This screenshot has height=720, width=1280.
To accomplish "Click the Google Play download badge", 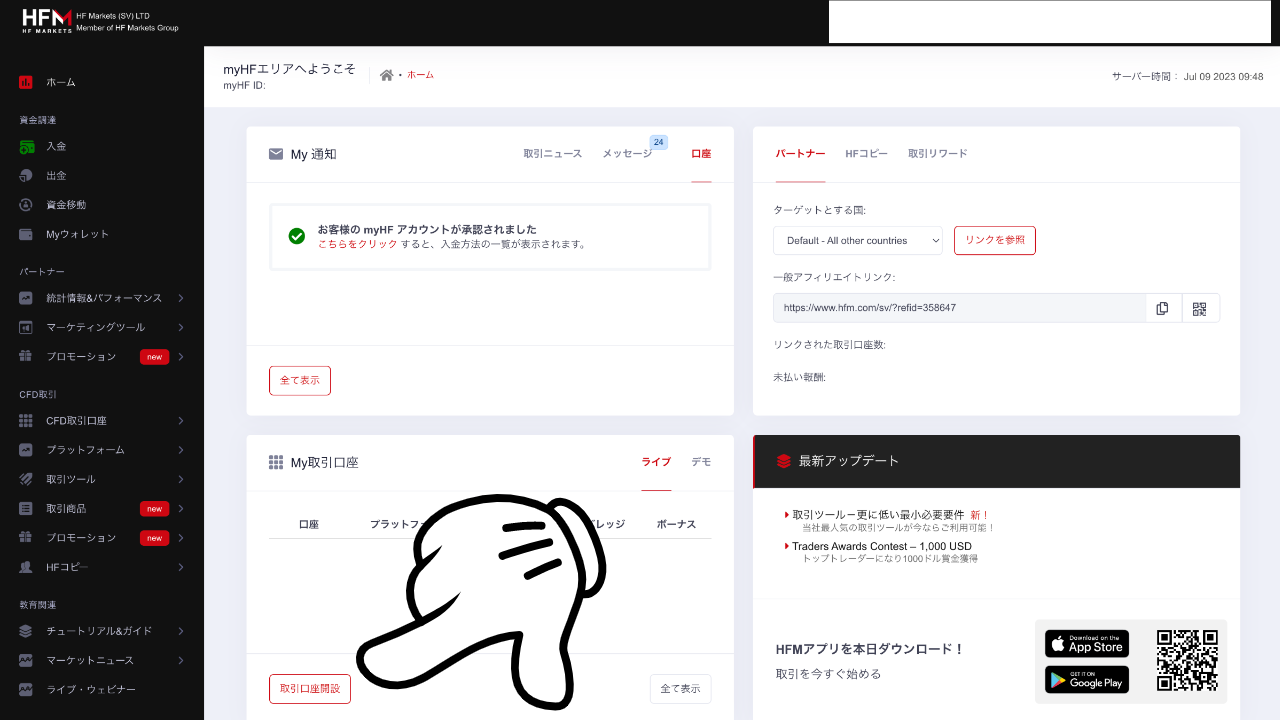I will (x=1086, y=680).
